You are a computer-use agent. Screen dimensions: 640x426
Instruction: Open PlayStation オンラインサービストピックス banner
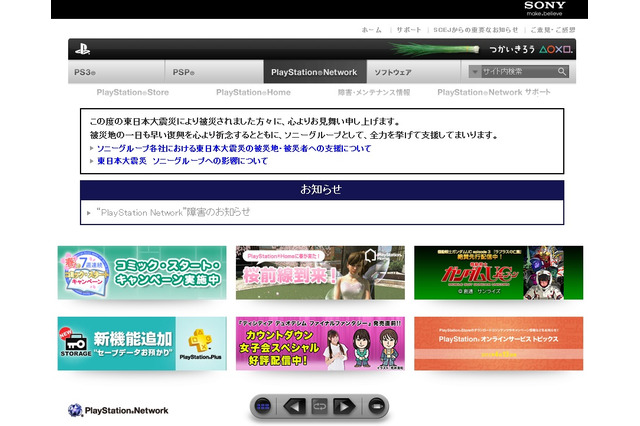pos(498,344)
